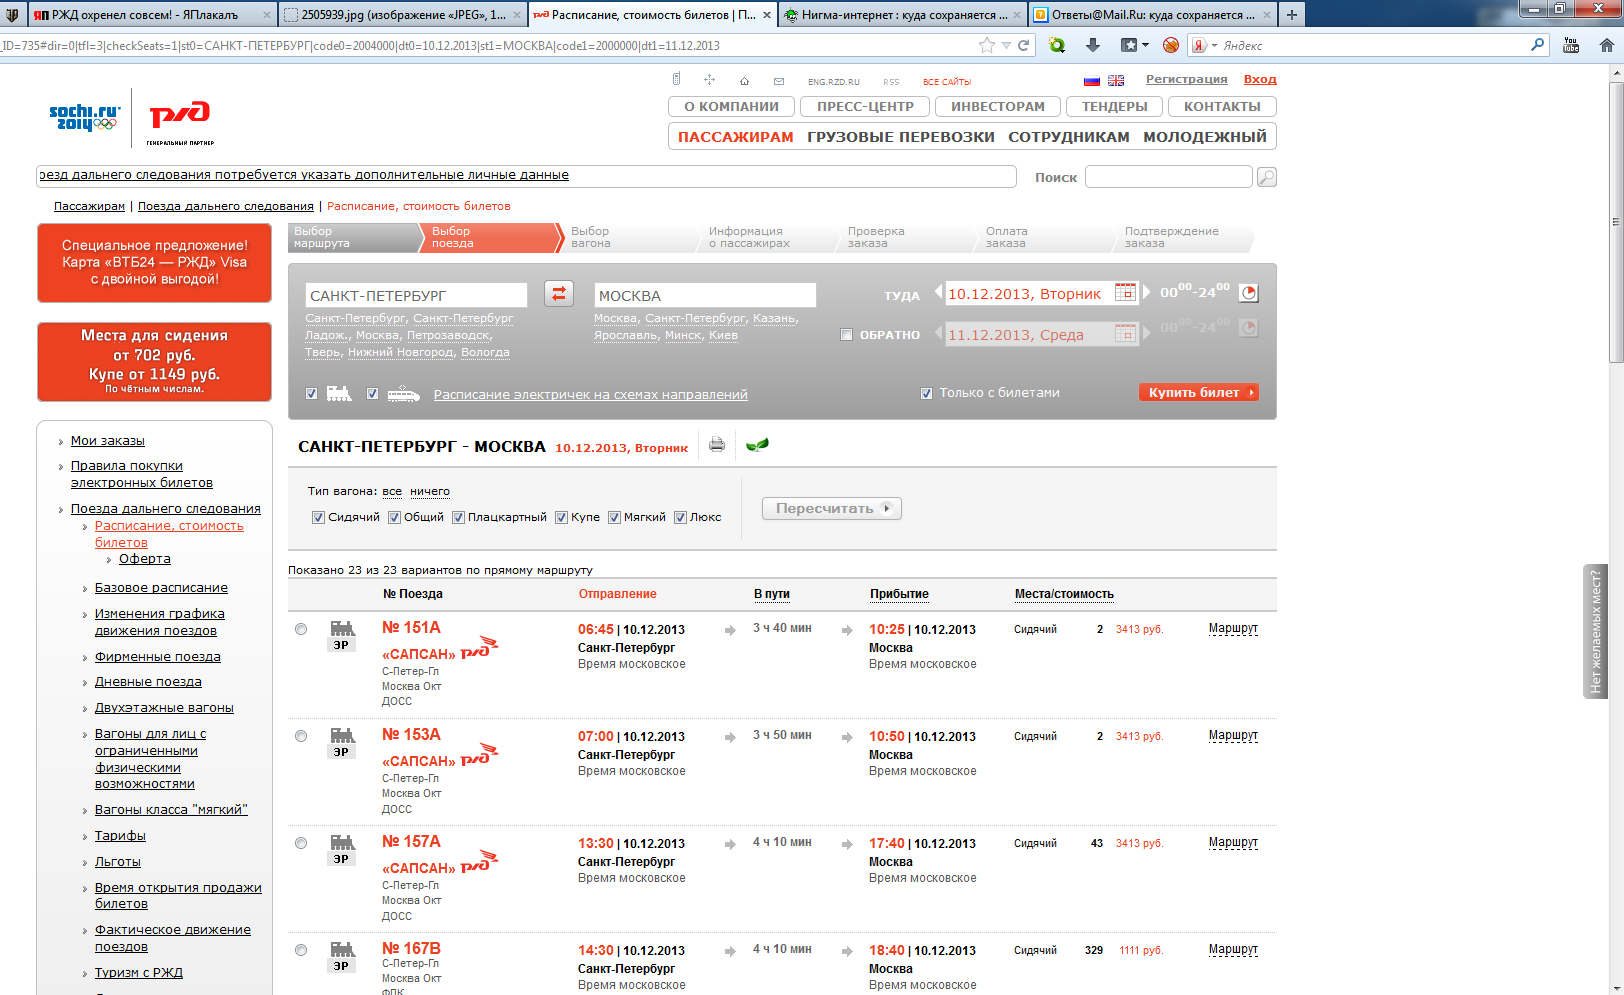
Task: Open the sitemap icon in header
Action: pos(709,80)
